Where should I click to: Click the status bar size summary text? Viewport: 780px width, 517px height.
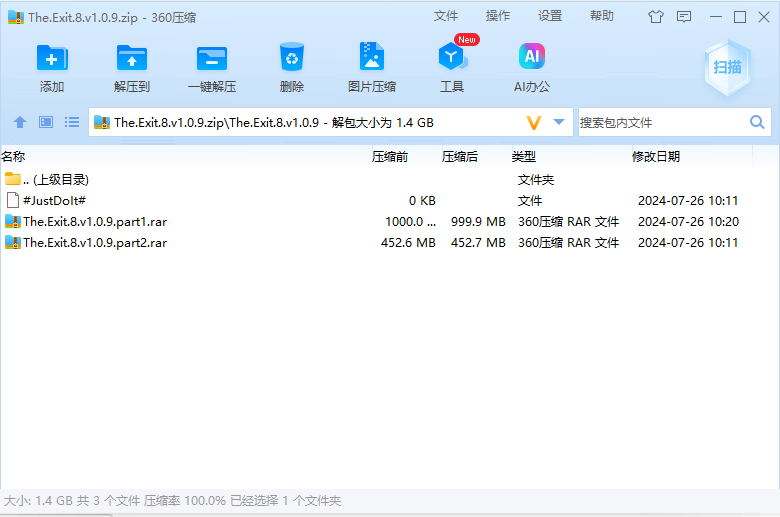pos(172,501)
